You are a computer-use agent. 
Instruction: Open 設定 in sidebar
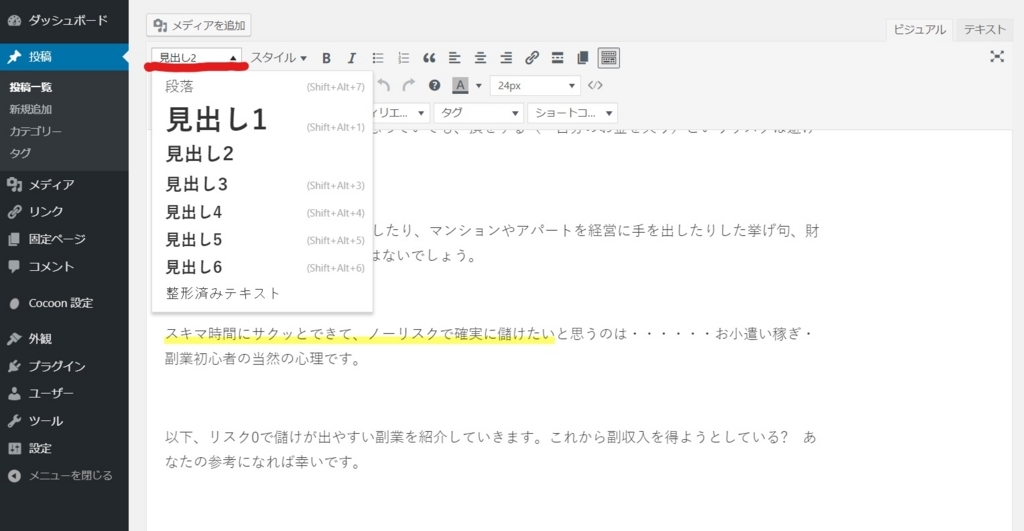pyautogui.click(x=64, y=449)
